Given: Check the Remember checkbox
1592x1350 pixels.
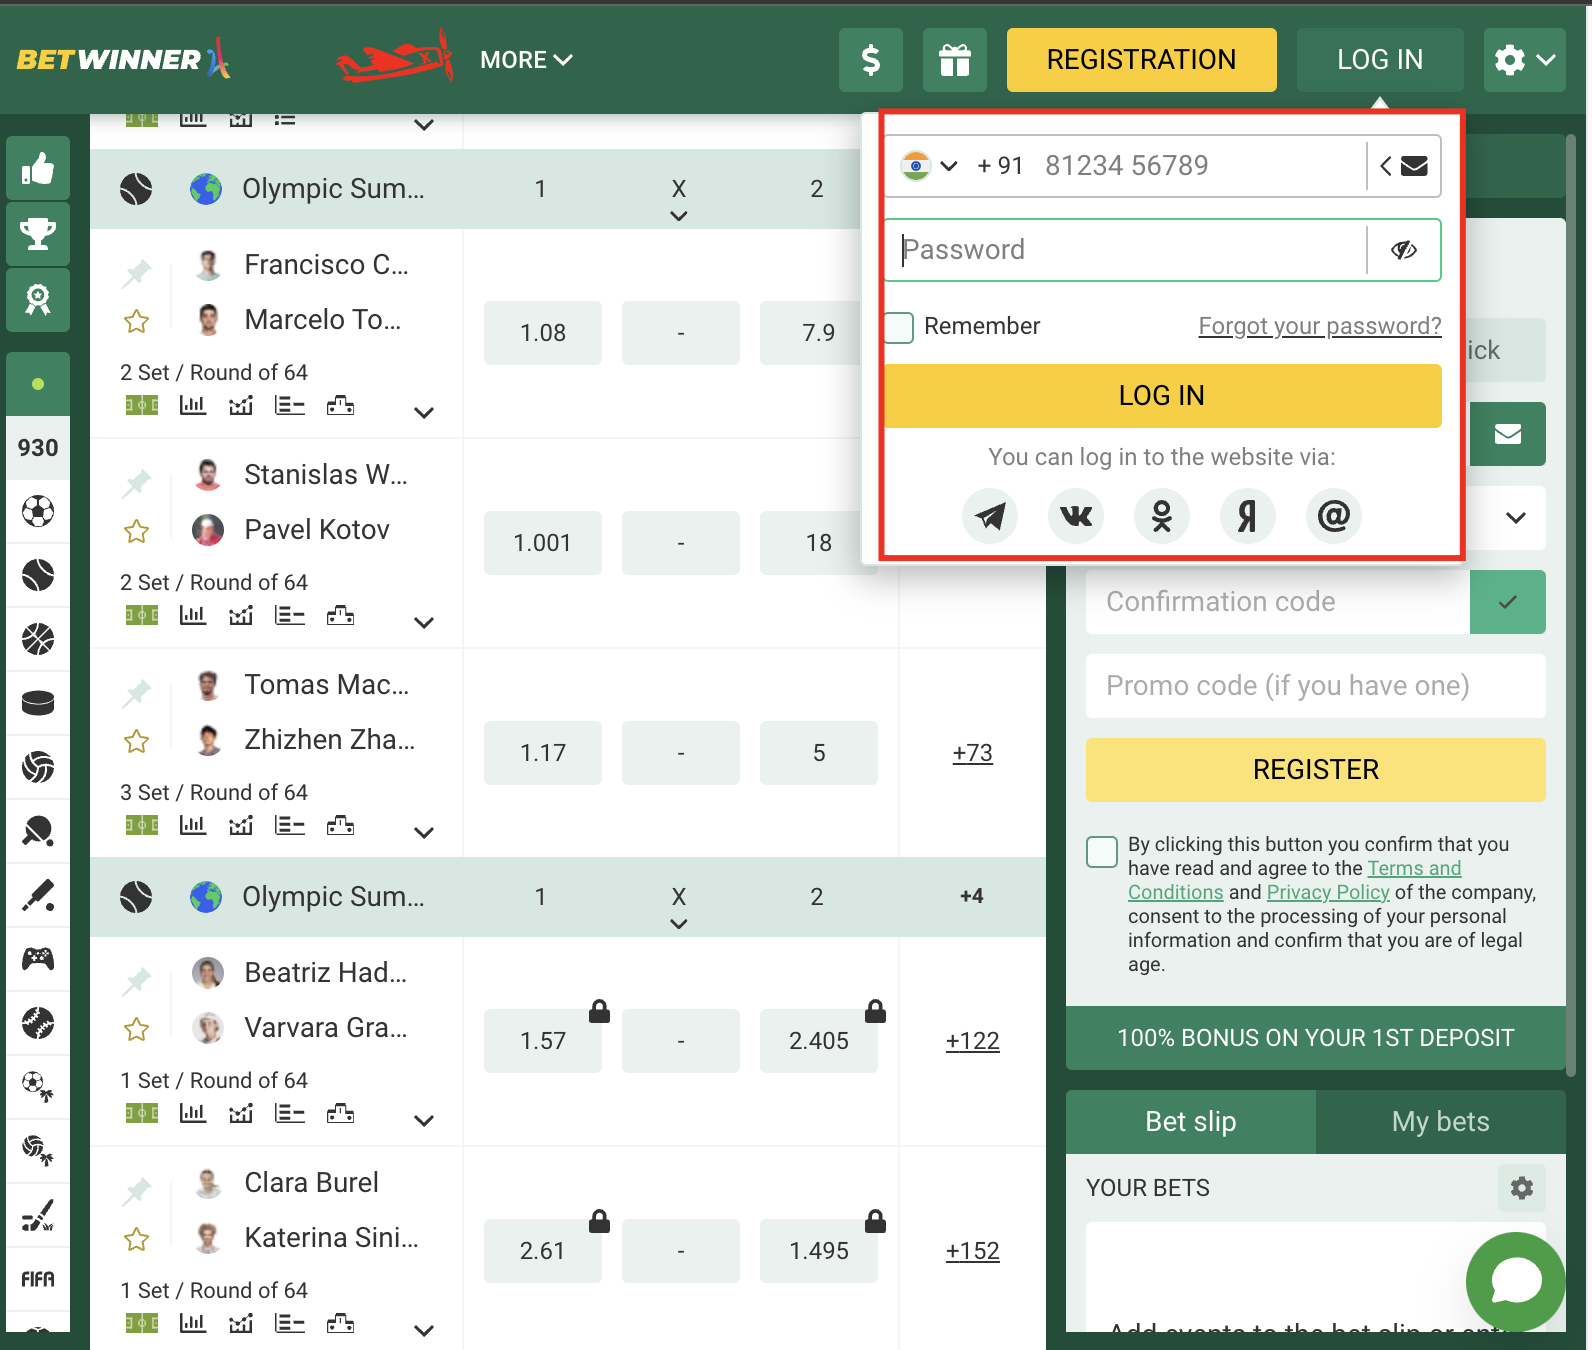Looking at the screenshot, I should (x=899, y=327).
